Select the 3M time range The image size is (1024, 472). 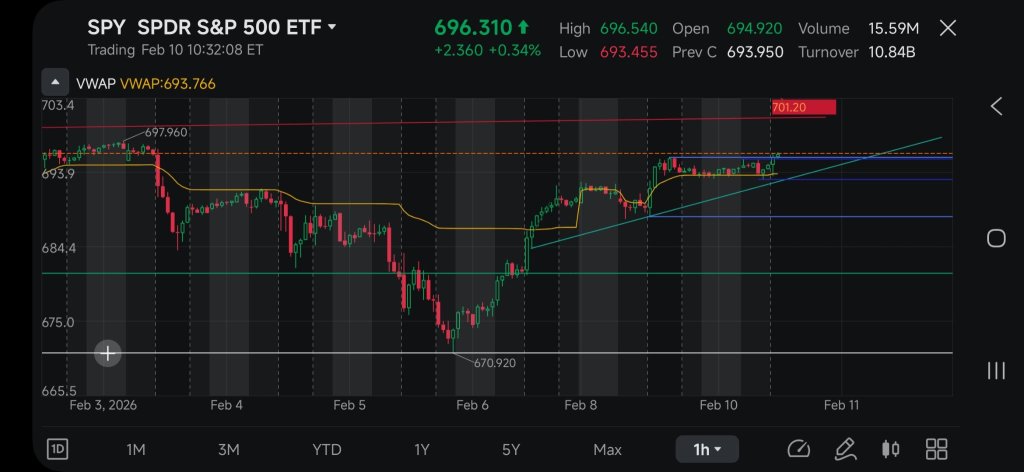coord(229,450)
